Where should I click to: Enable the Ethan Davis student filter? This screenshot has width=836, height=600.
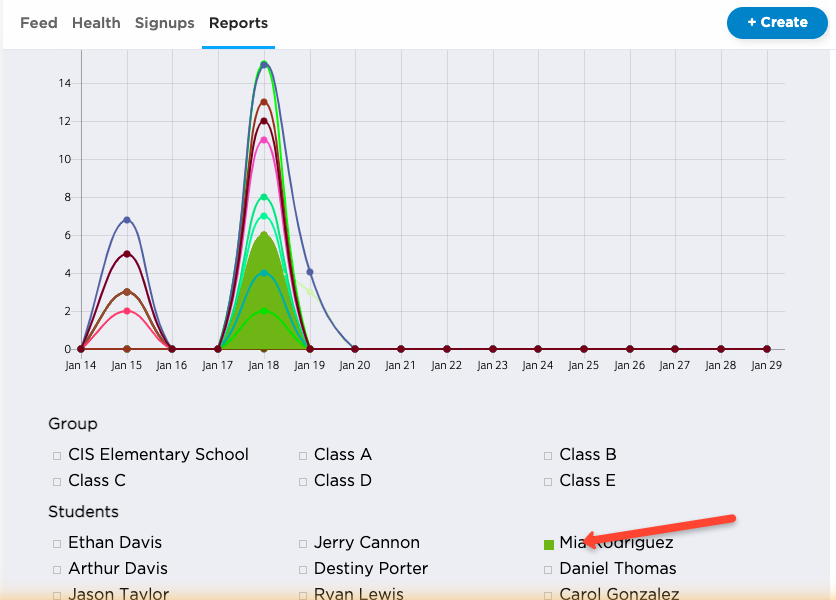tap(57, 543)
